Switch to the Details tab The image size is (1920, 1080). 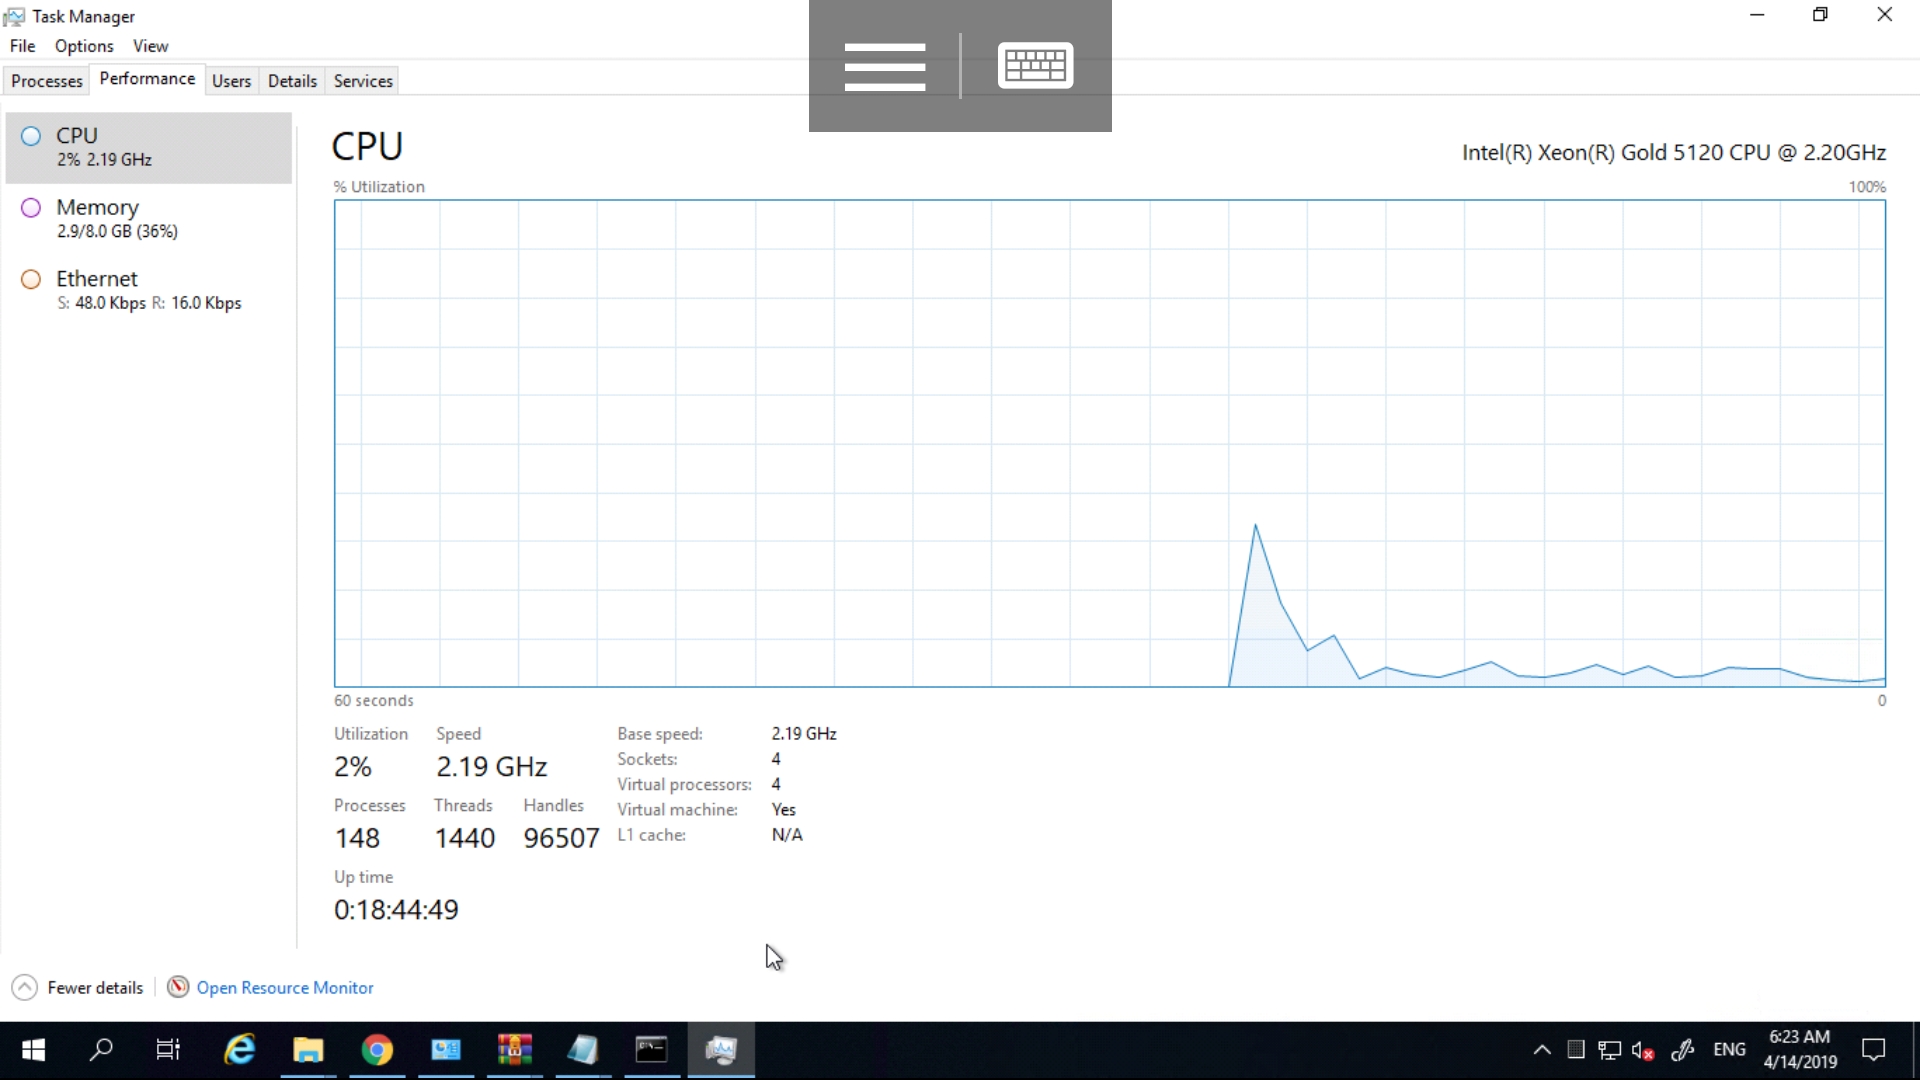point(292,81)
